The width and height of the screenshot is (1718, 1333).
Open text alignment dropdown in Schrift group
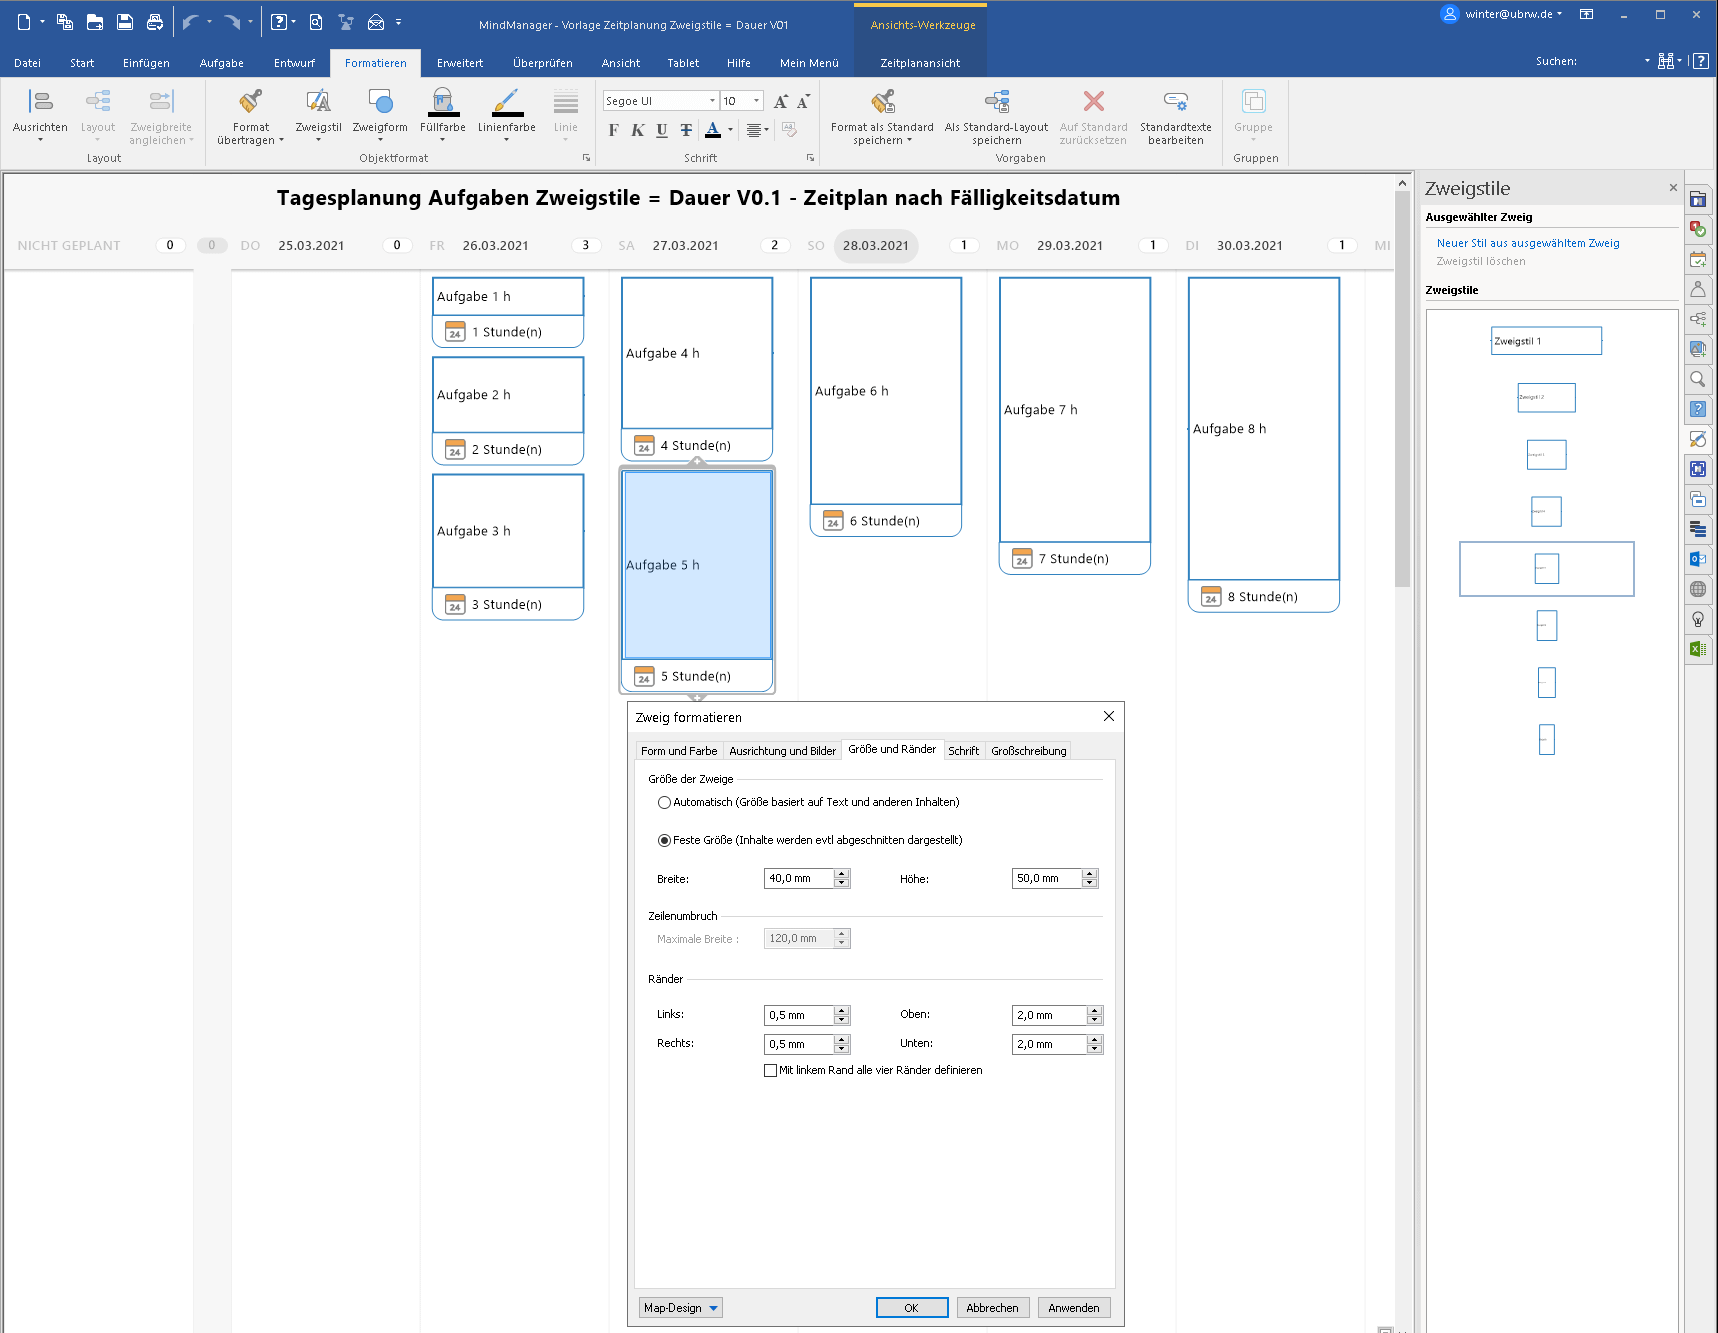(758, 130)
